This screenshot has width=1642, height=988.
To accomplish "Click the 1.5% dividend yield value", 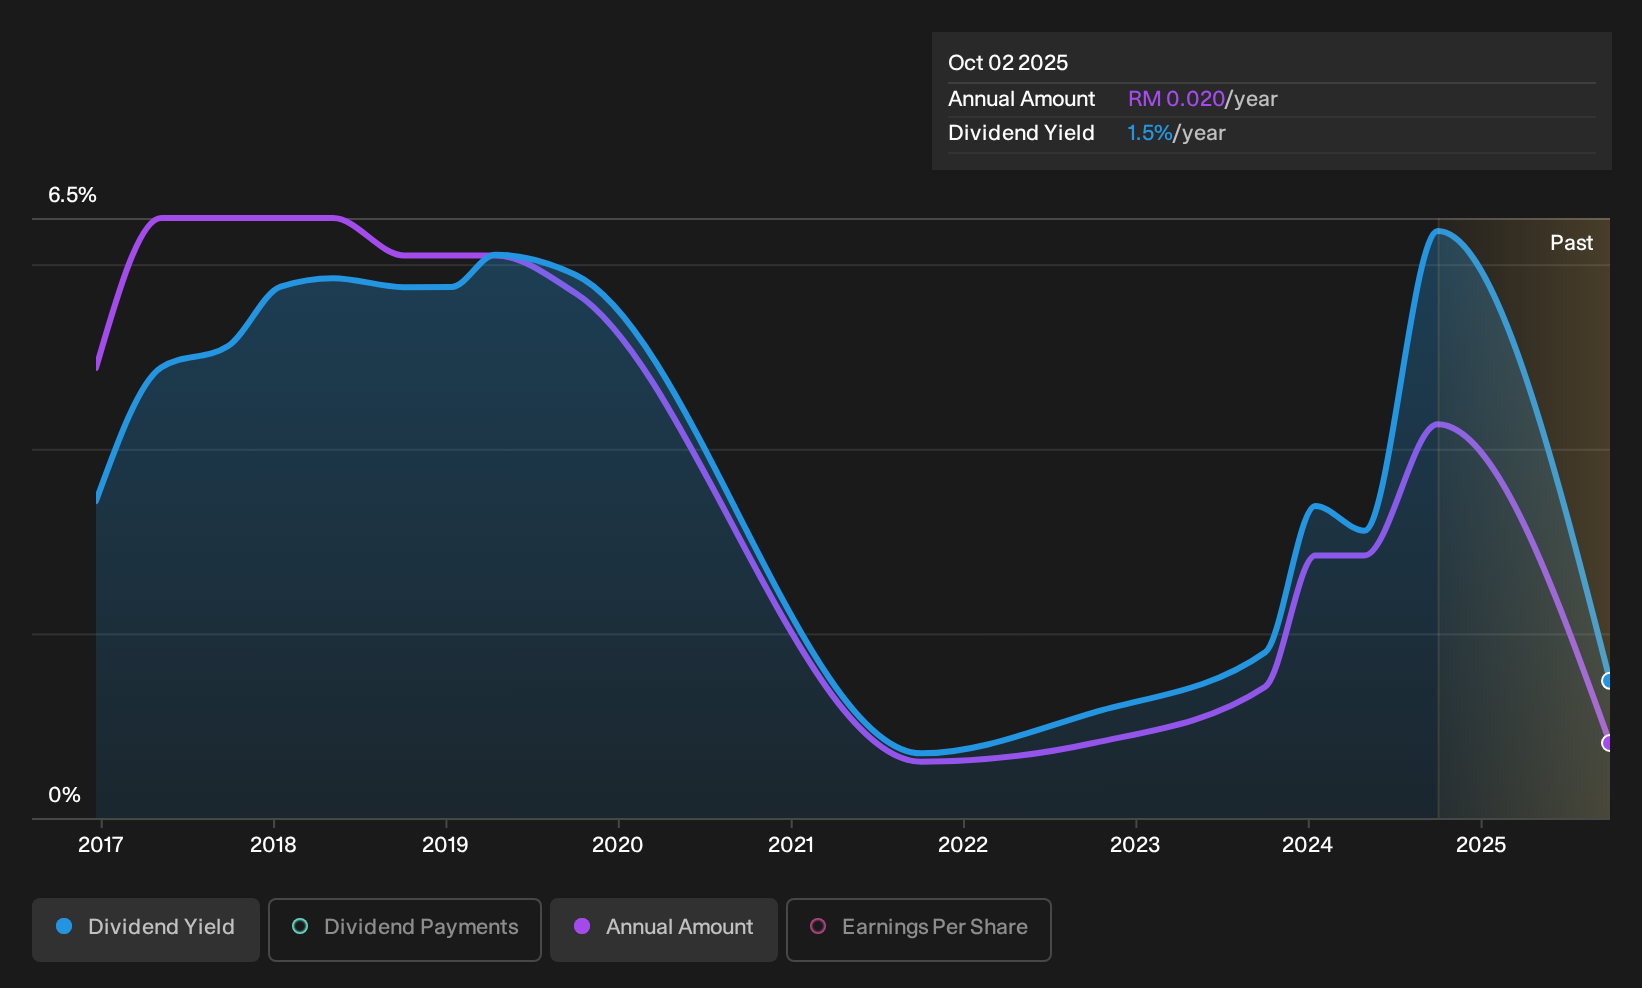I will point(1149,133).
